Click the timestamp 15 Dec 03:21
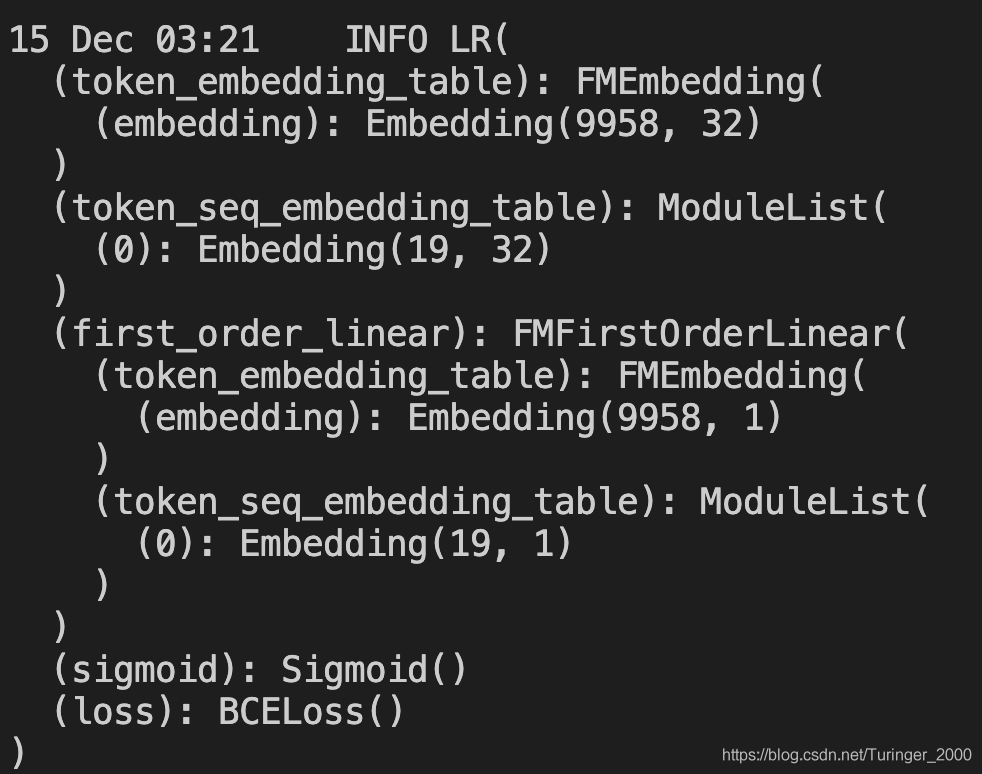982x774 pixels. coord(135,39)
